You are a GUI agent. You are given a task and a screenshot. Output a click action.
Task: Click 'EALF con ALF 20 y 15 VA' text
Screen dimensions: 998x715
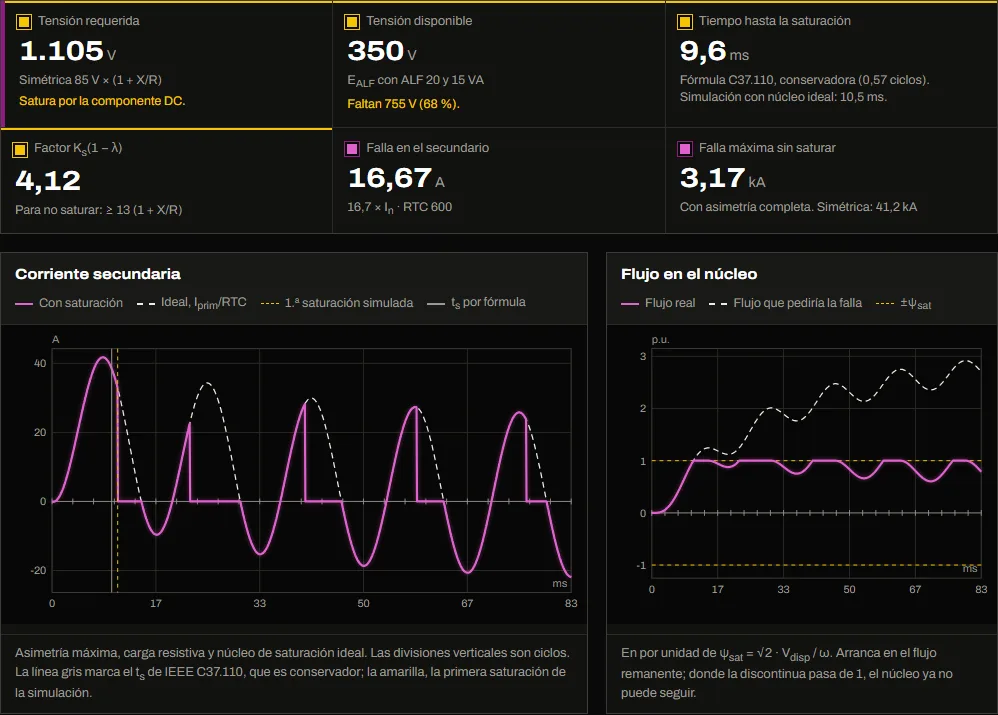coord(416,80)
